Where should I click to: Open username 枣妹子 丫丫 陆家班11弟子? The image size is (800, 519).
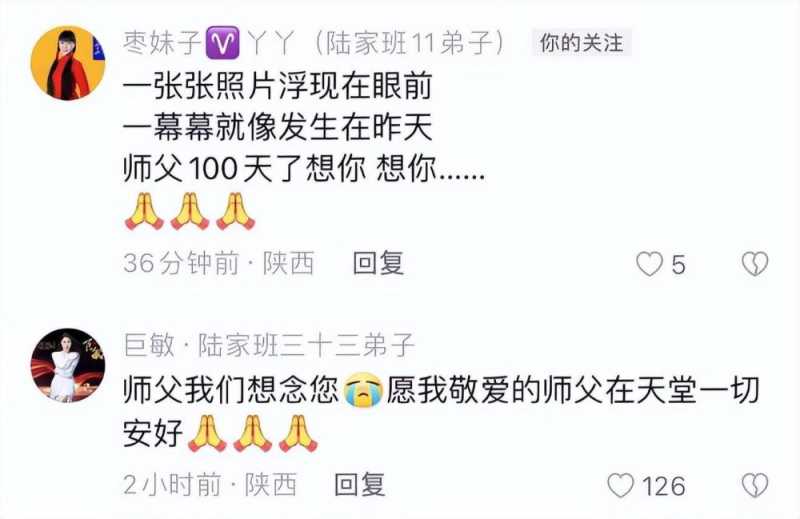314,43
